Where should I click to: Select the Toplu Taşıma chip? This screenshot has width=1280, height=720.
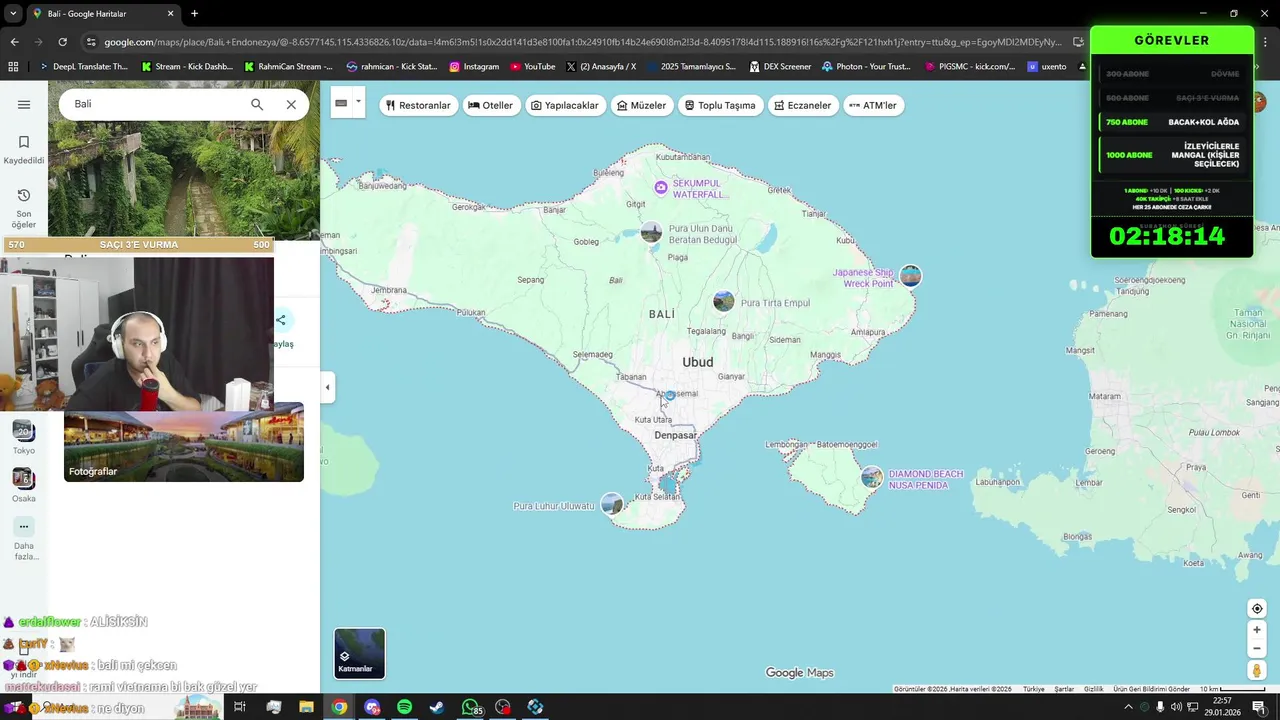[720, 105]
